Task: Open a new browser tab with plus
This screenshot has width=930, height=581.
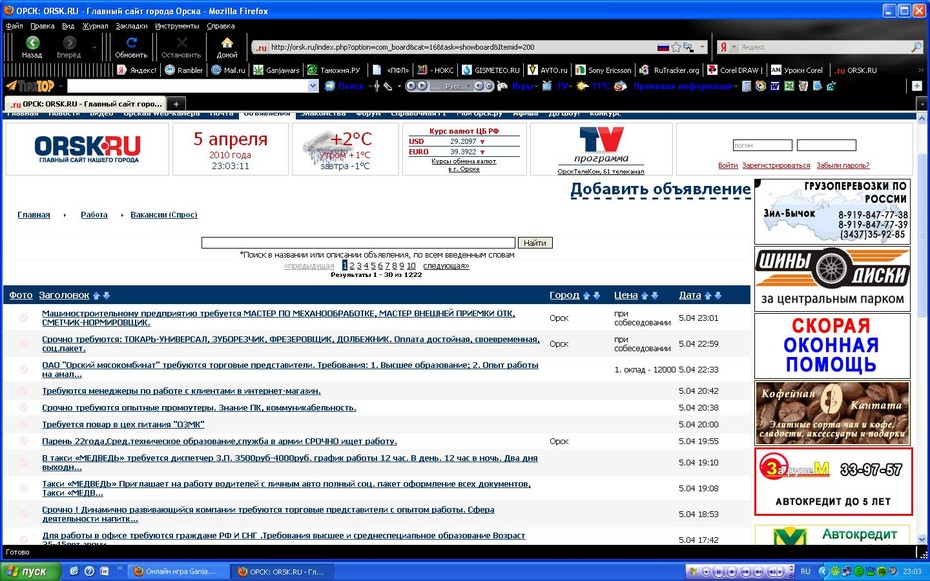Action: pyautogui.click(x=176, y=103)
